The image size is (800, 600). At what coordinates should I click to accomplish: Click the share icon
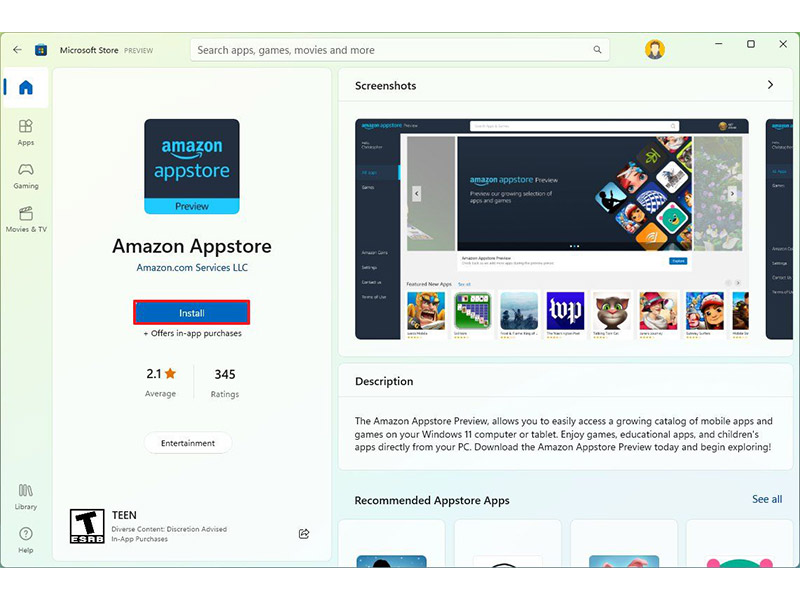click(304, 534)
